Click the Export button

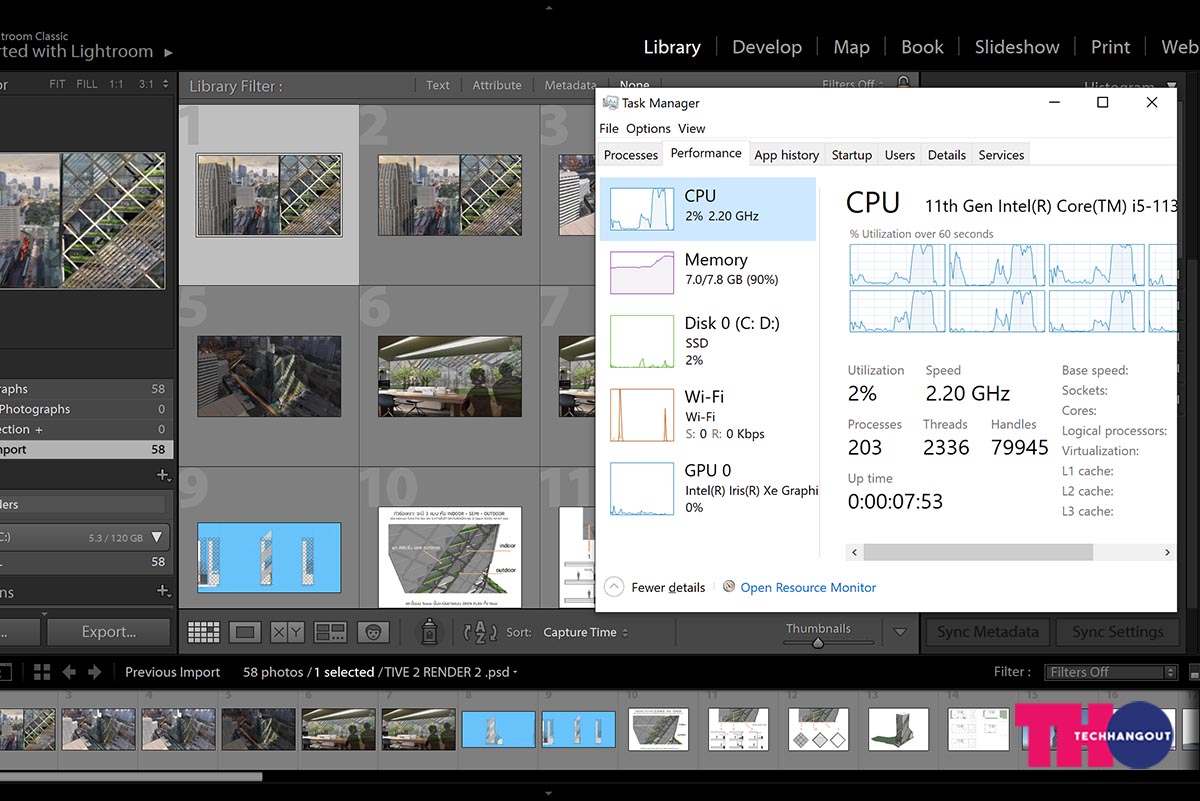[109, 632]
